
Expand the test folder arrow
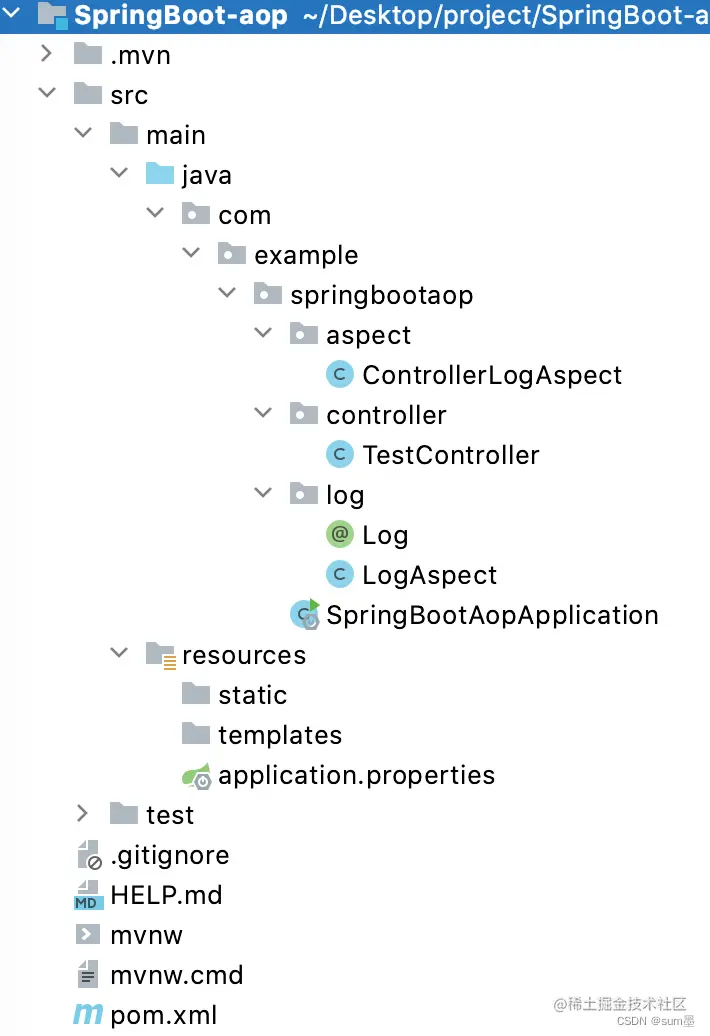tap(82, 815)
